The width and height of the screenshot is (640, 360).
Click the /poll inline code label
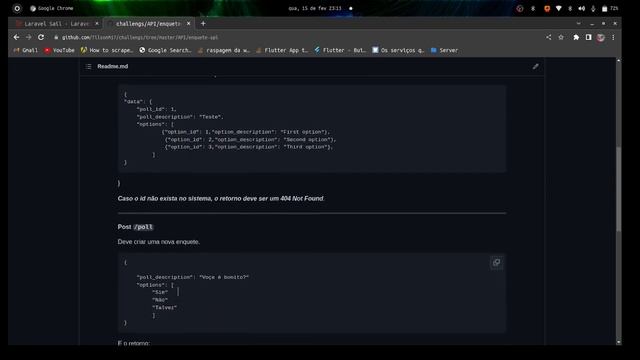(x=143, y=227)
